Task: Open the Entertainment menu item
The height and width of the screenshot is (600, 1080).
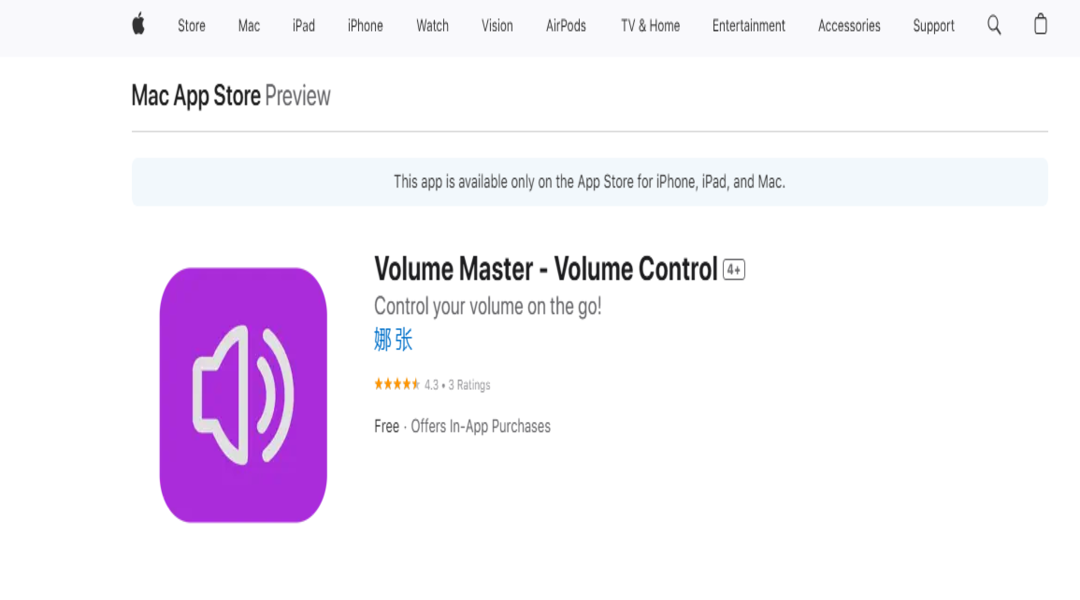Action: (x=748, y=26)
